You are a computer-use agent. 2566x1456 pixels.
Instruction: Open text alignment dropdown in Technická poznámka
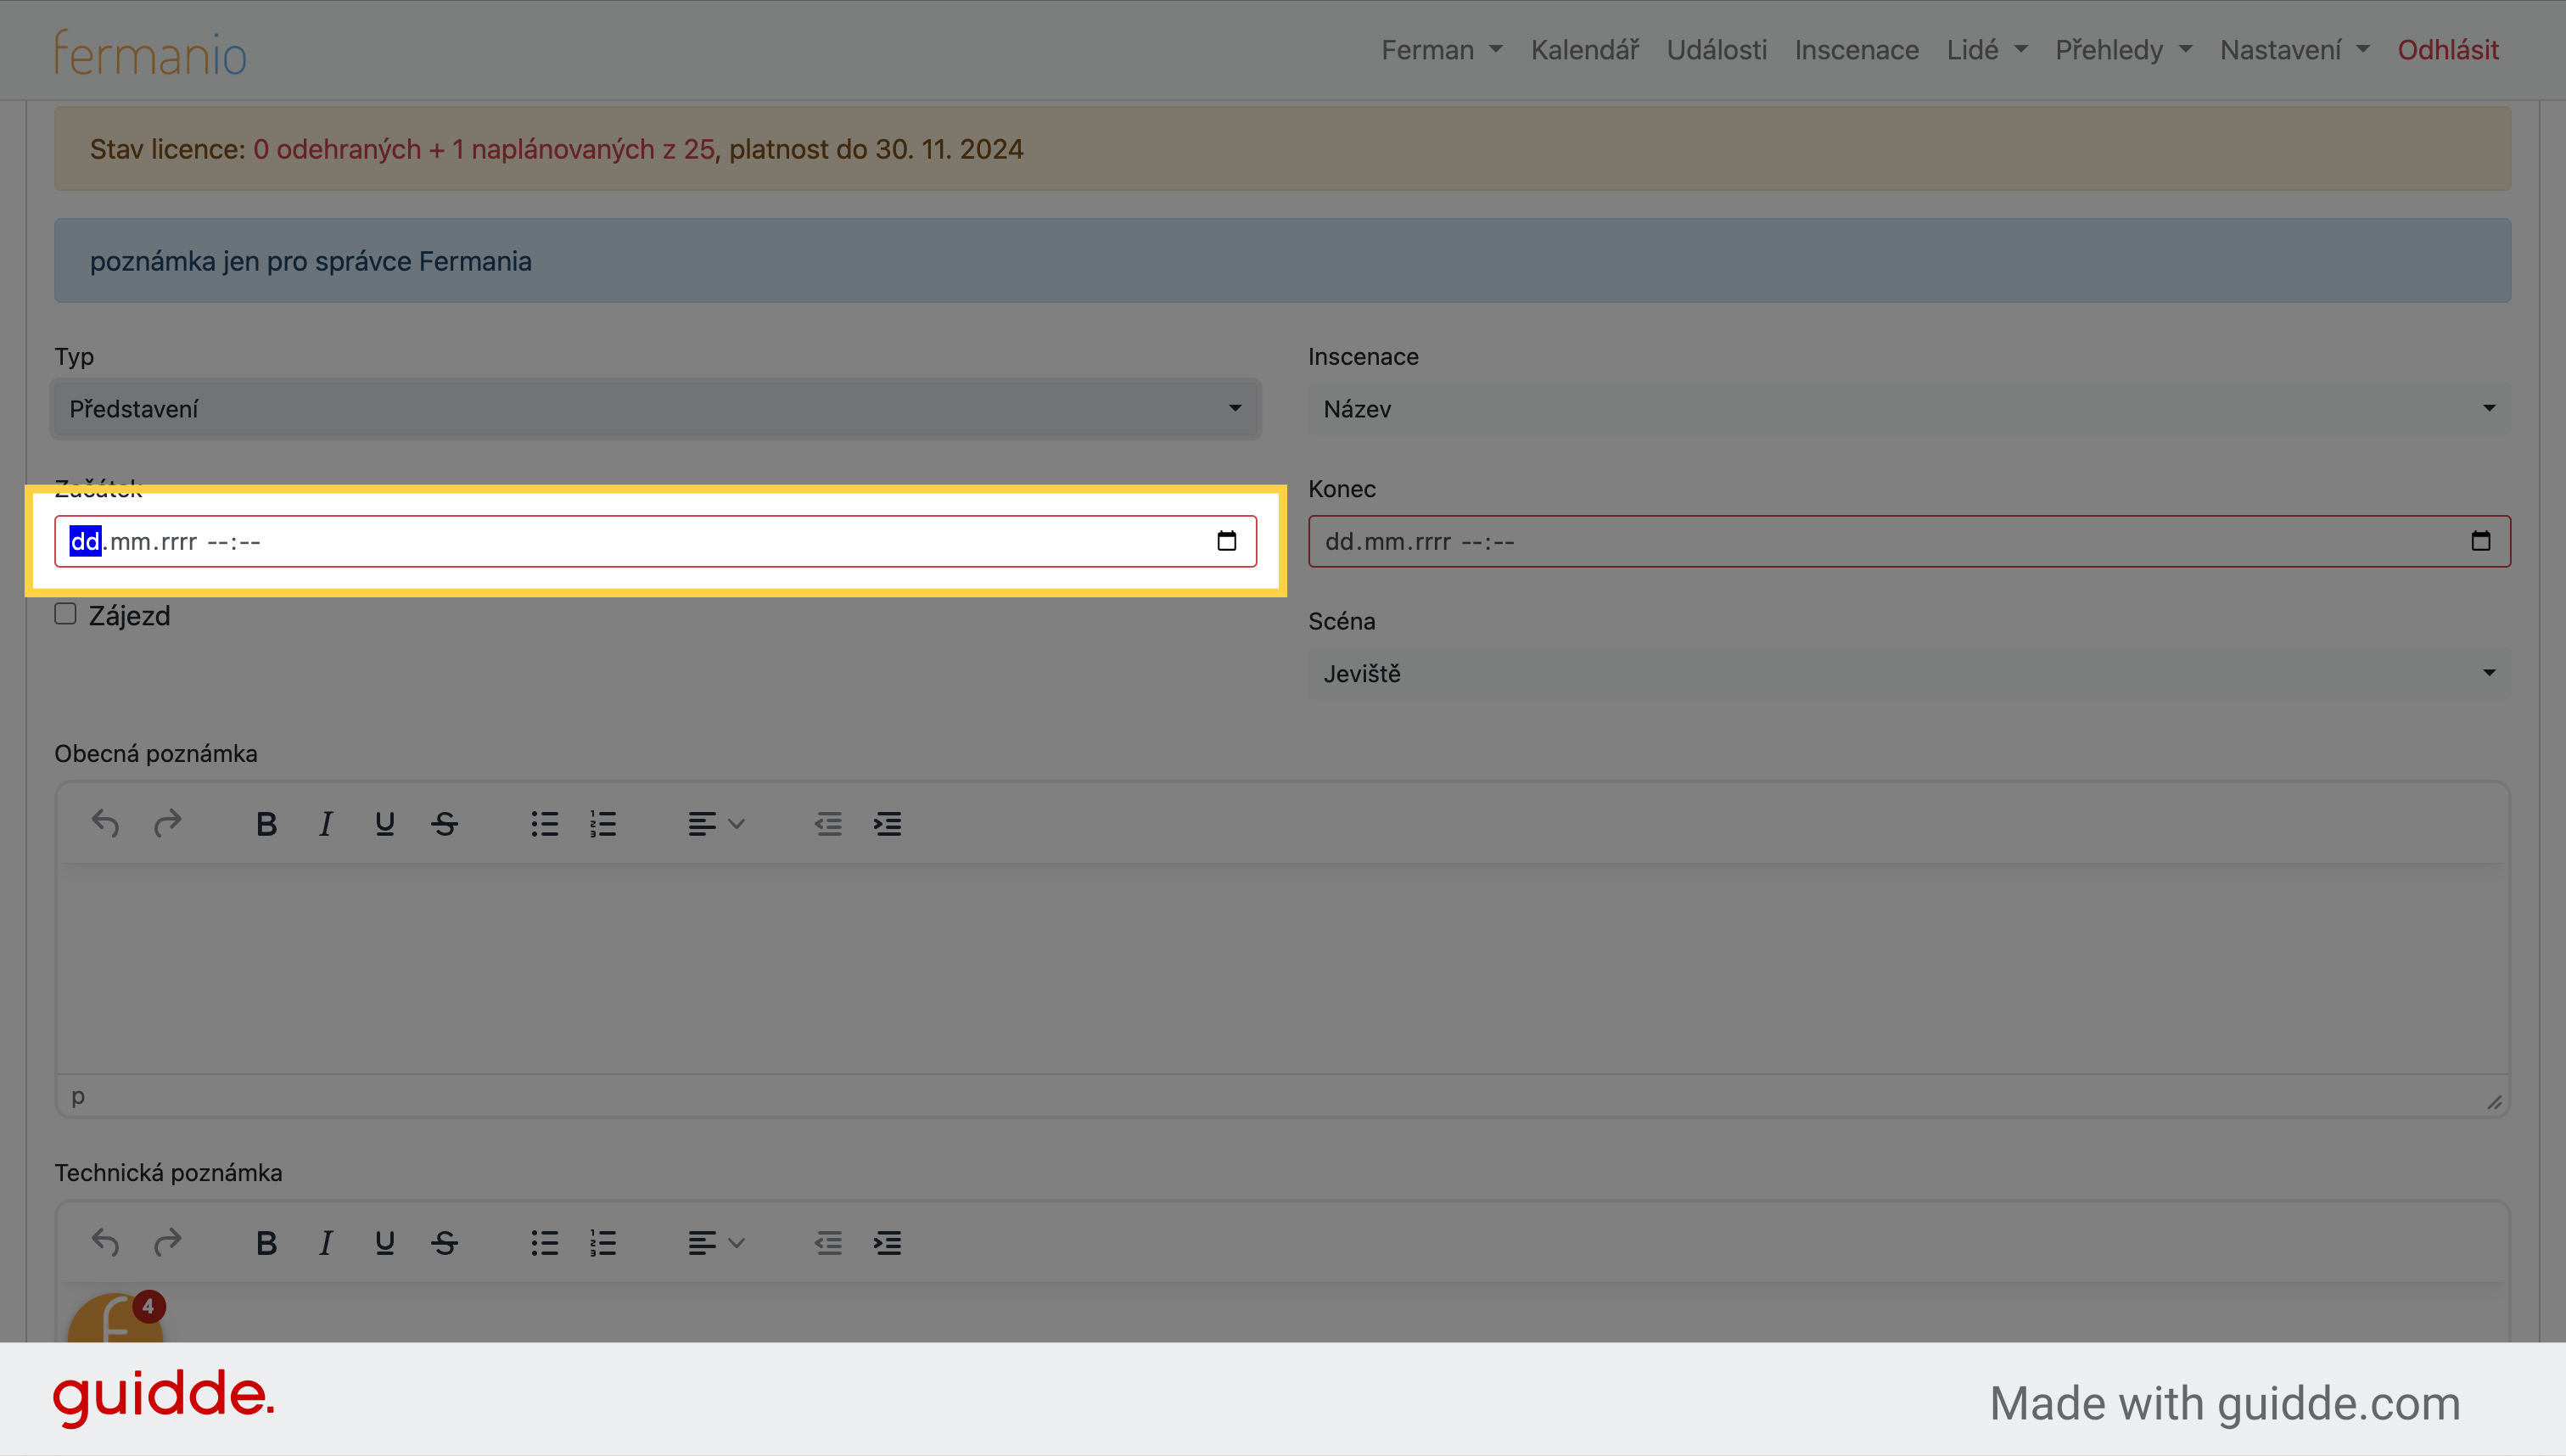pos(716,1243)
